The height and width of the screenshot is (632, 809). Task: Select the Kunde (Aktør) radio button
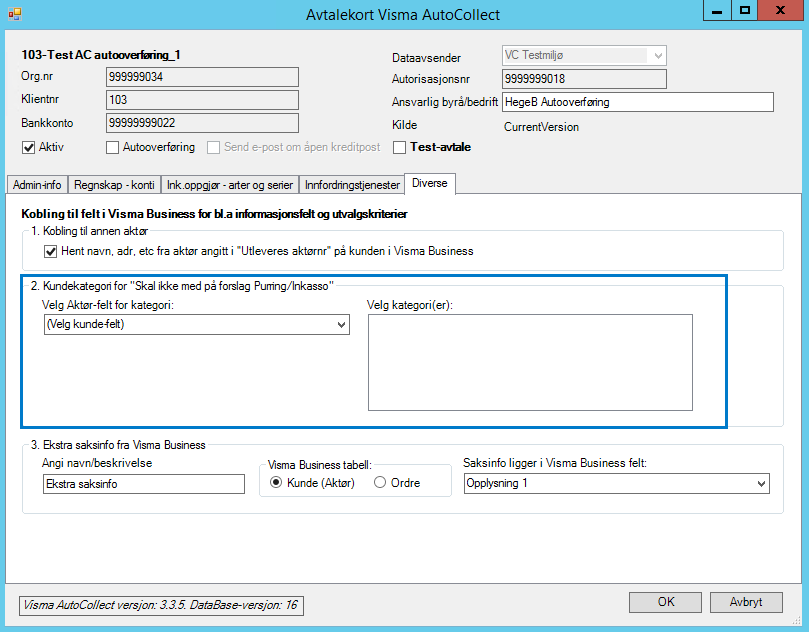click(277, 482)
